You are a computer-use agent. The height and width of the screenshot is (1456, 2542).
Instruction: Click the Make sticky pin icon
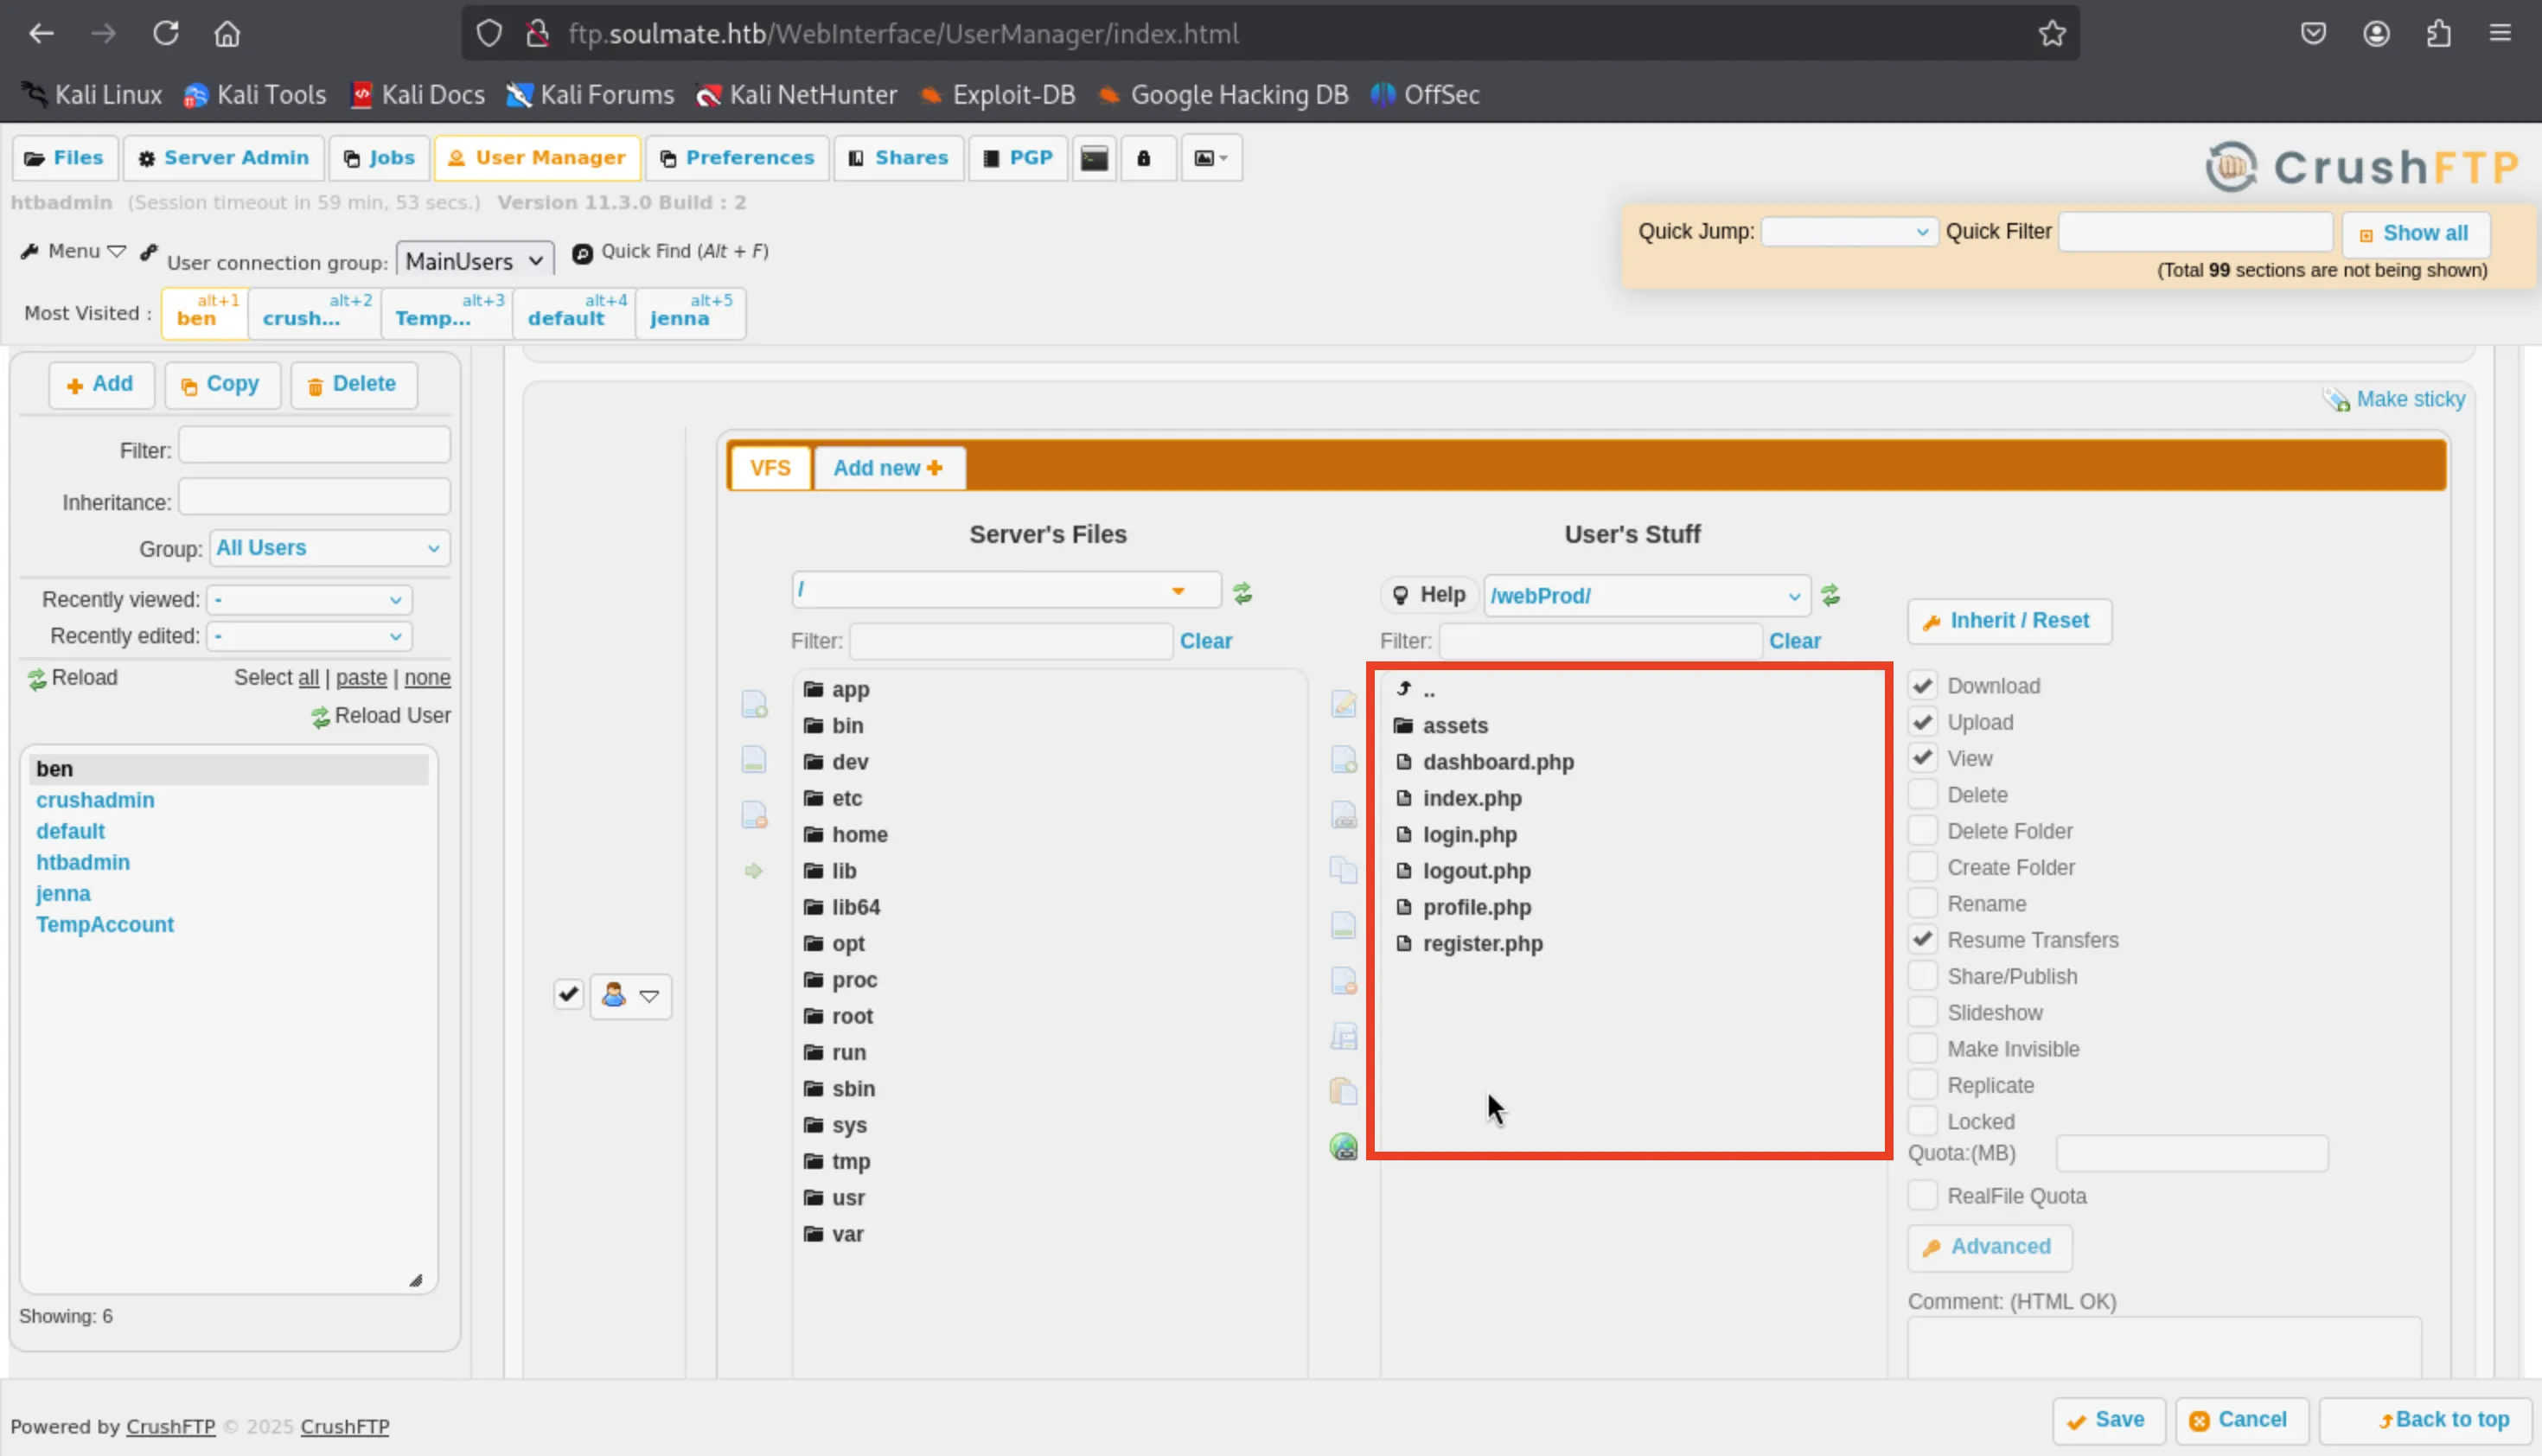(x=2336, y=400)
